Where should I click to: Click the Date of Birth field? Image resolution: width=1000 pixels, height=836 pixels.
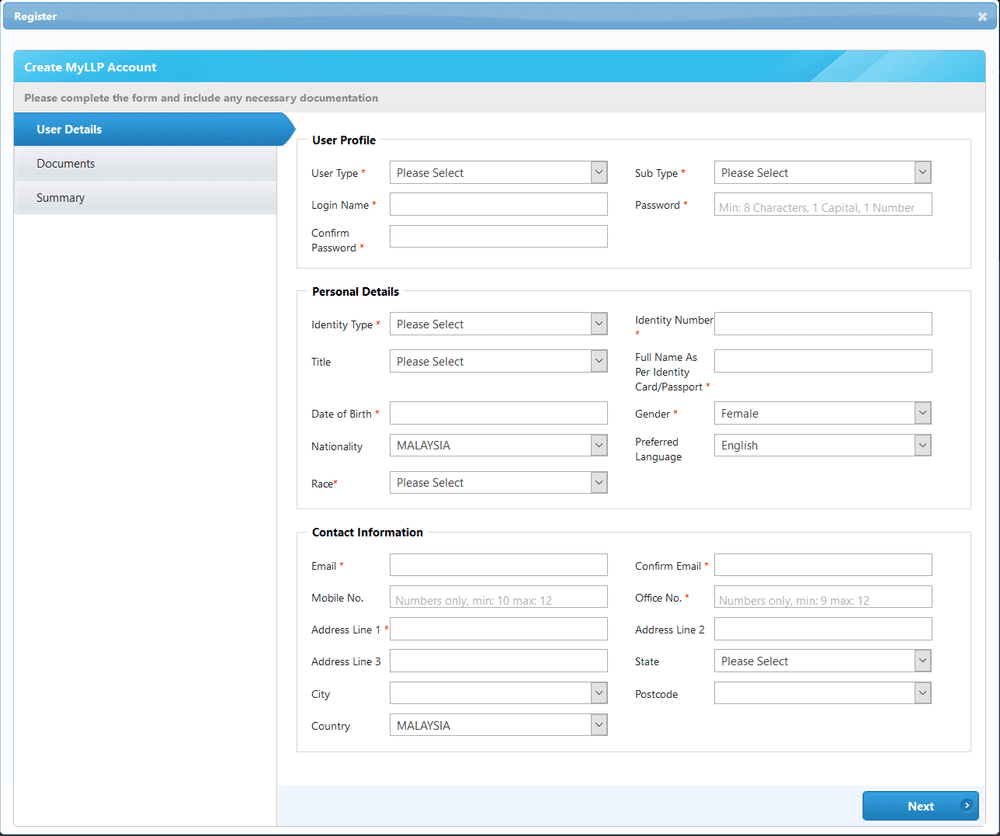coord(498,413)
